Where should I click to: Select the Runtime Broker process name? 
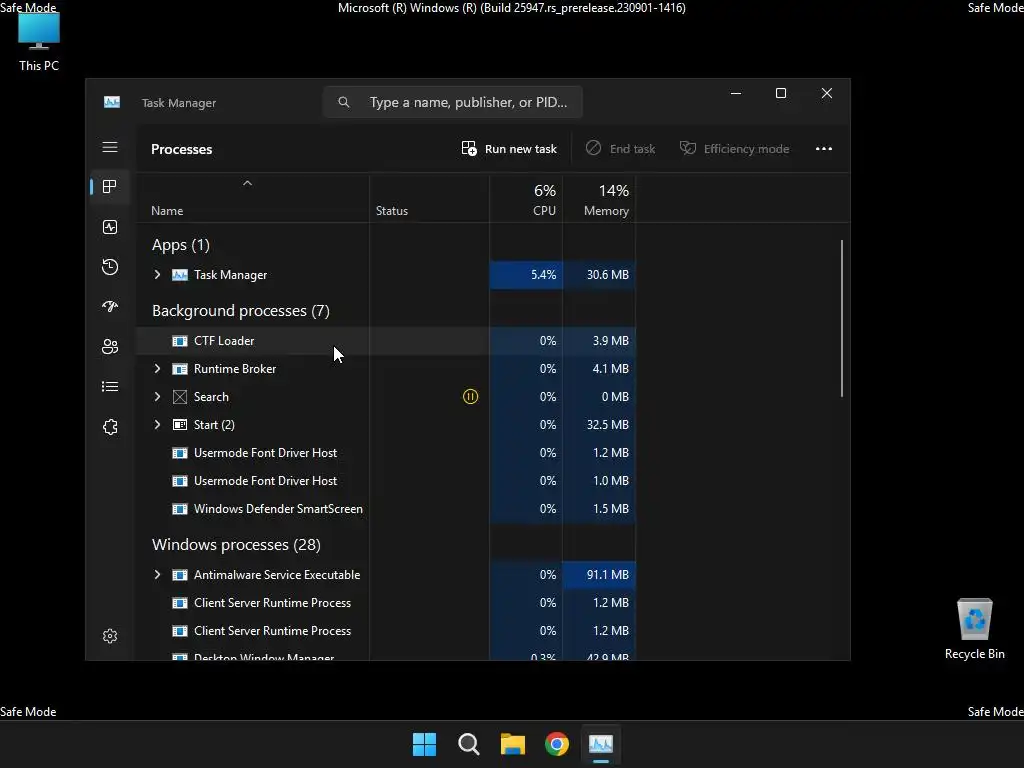coord(234,368)
